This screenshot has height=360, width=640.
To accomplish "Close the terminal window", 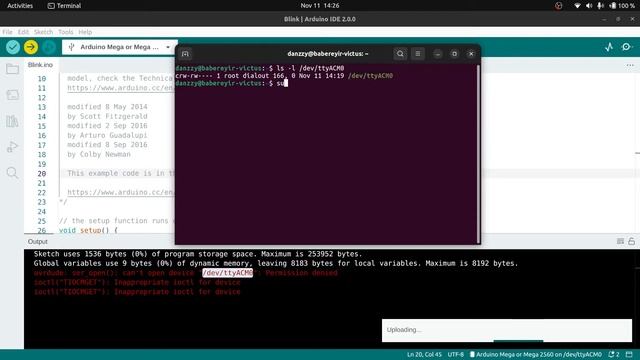I will tap(471, 54).
